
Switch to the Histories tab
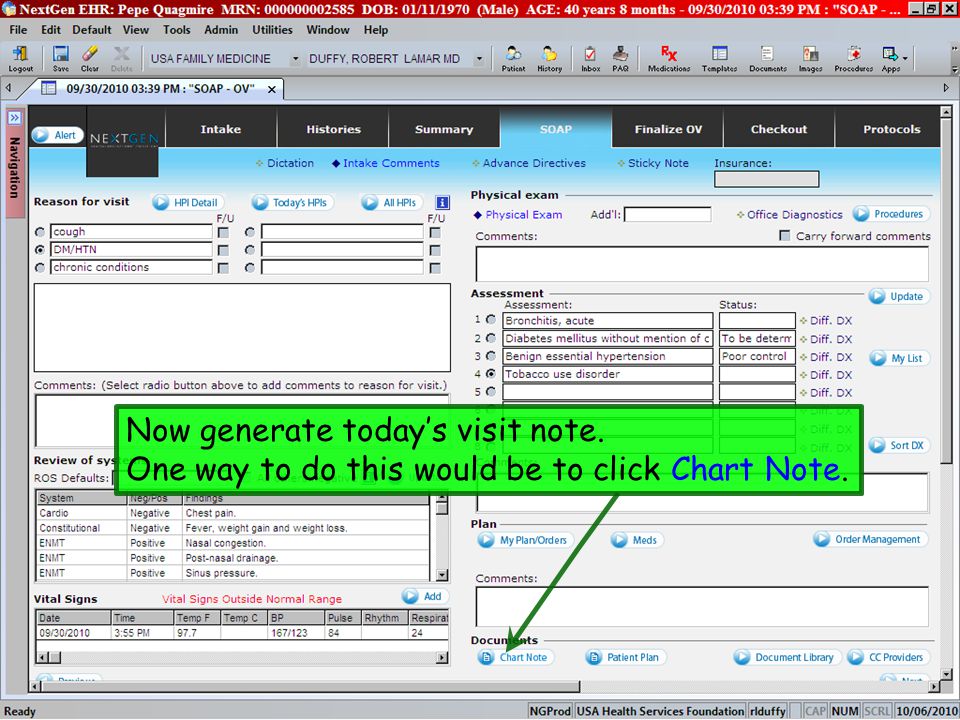point(333,129)
